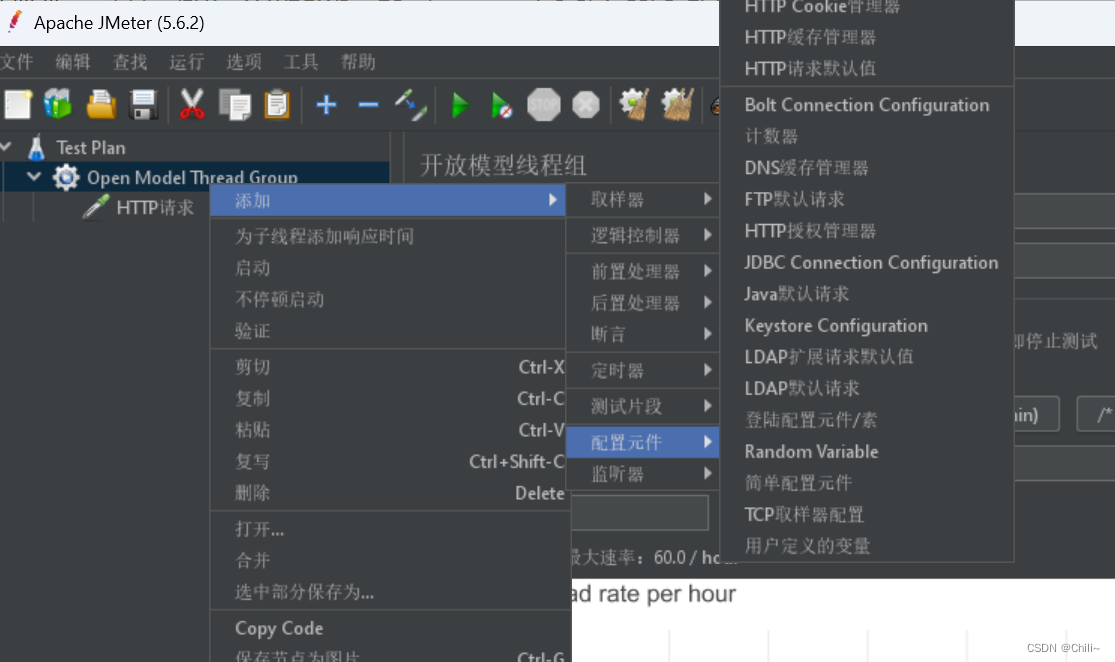The height and width of the screenshot is (662, 1115).
Task: Click the Save floppy disk icon
Action: point(144,105)
